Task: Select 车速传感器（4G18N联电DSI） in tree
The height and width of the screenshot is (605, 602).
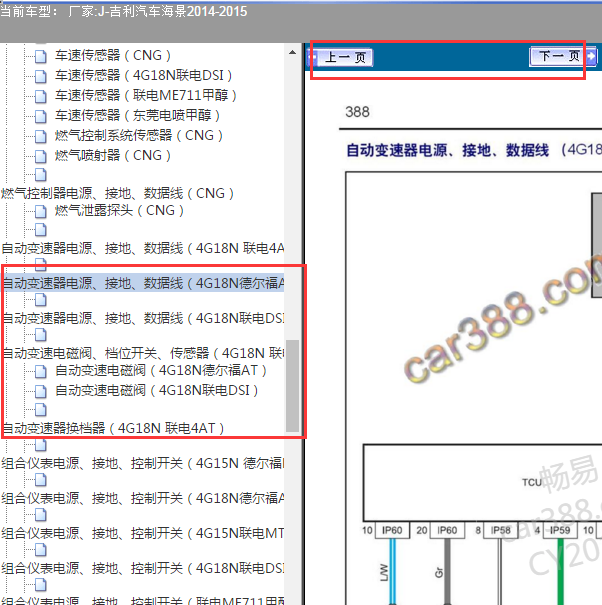Action: tap(144, 75)
